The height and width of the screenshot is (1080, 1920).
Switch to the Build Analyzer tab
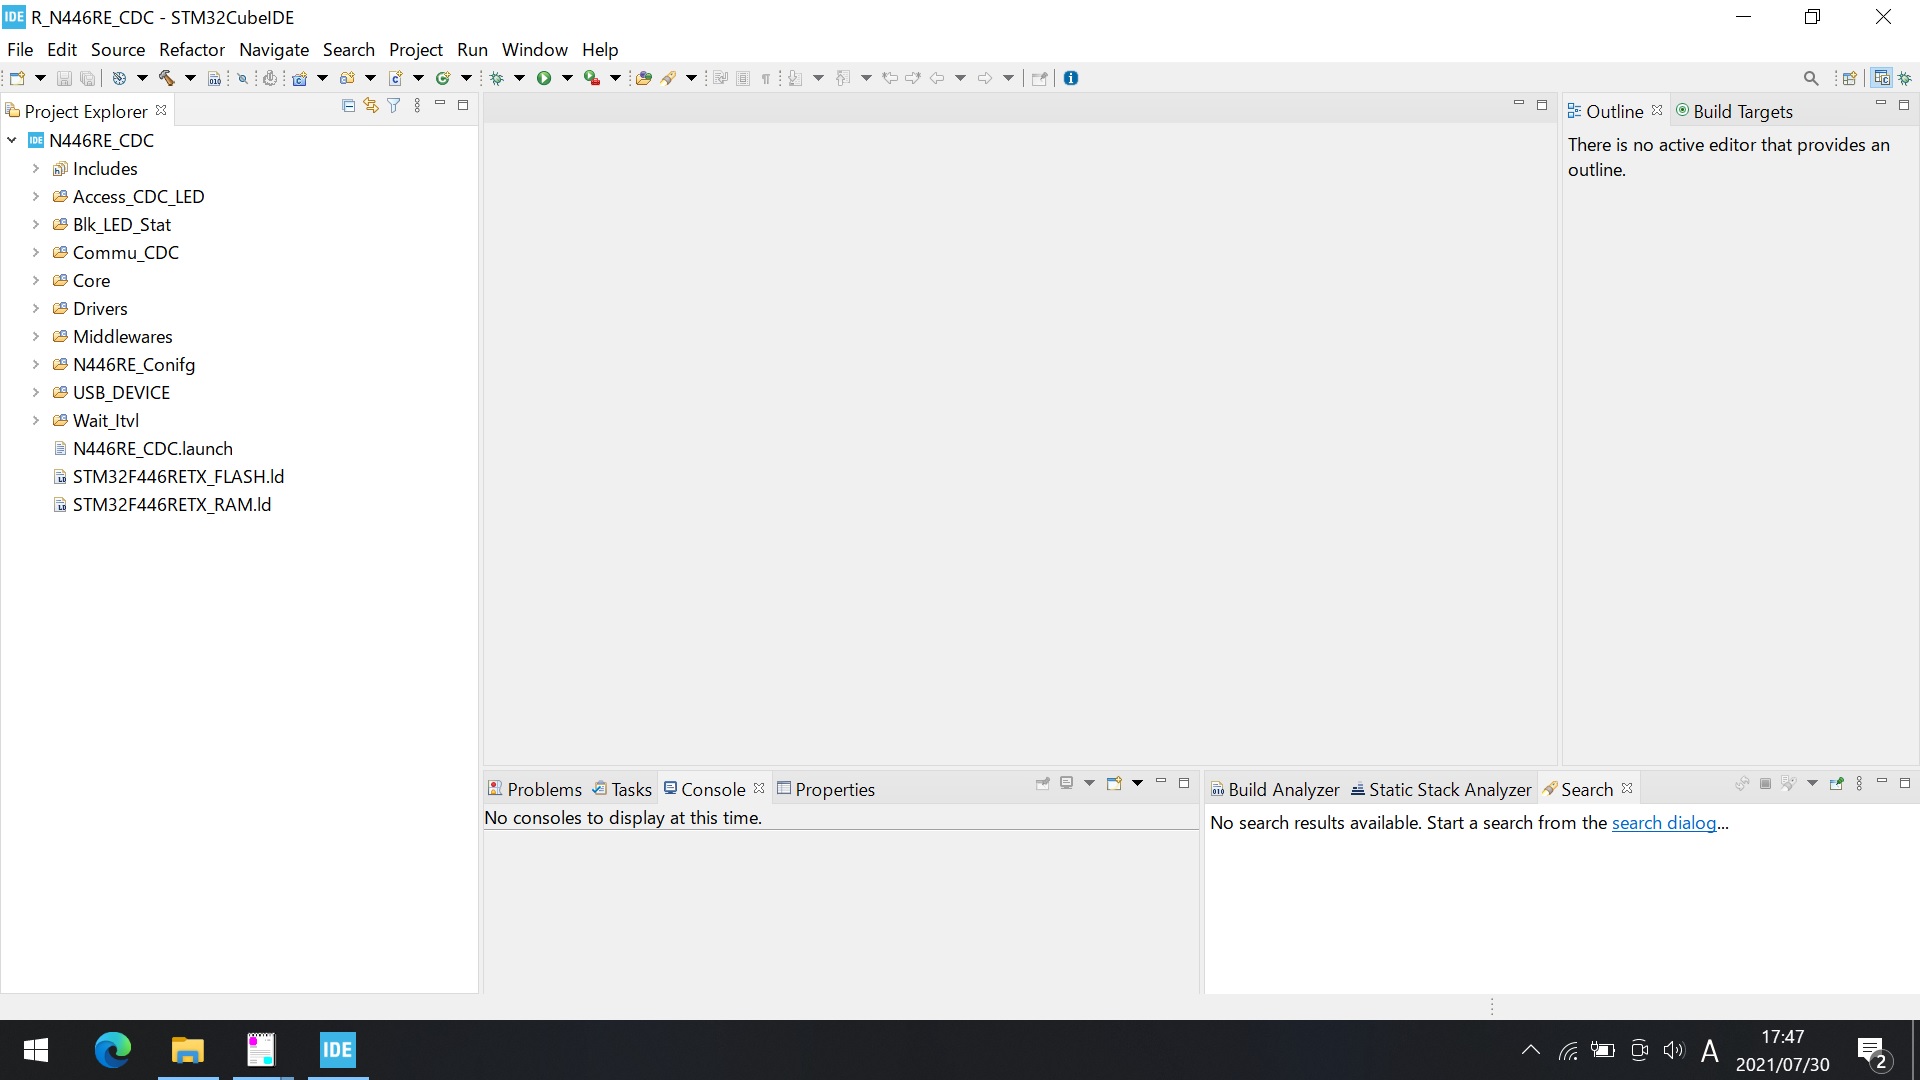(1275, 789)
